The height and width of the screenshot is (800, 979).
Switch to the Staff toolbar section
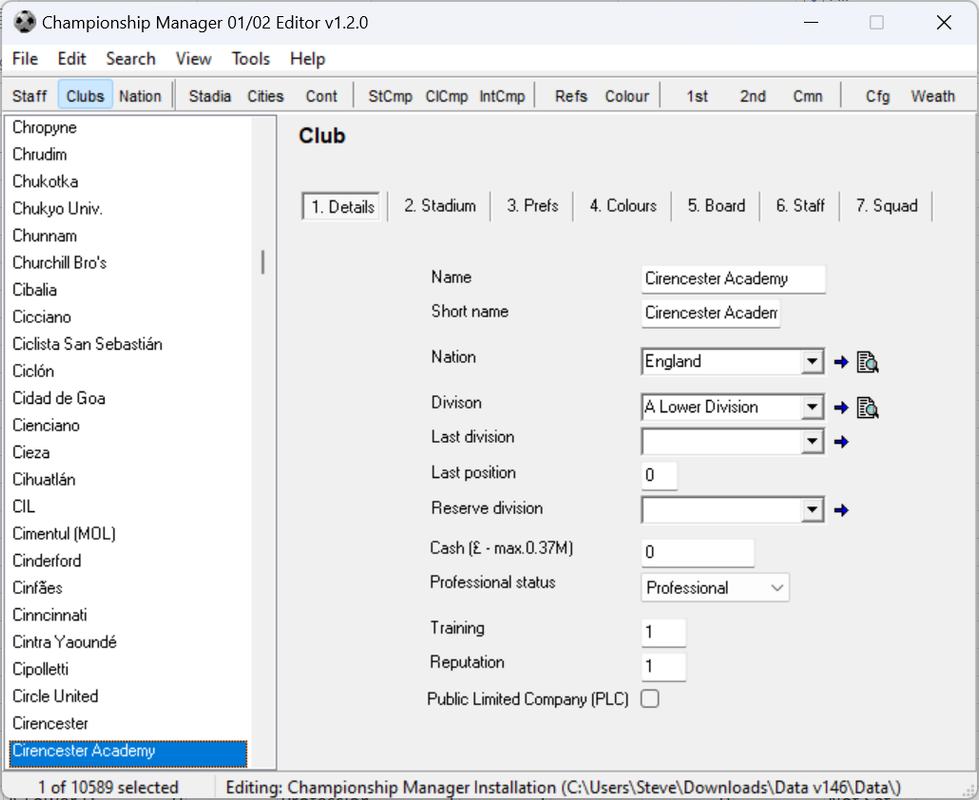[30, 96]
